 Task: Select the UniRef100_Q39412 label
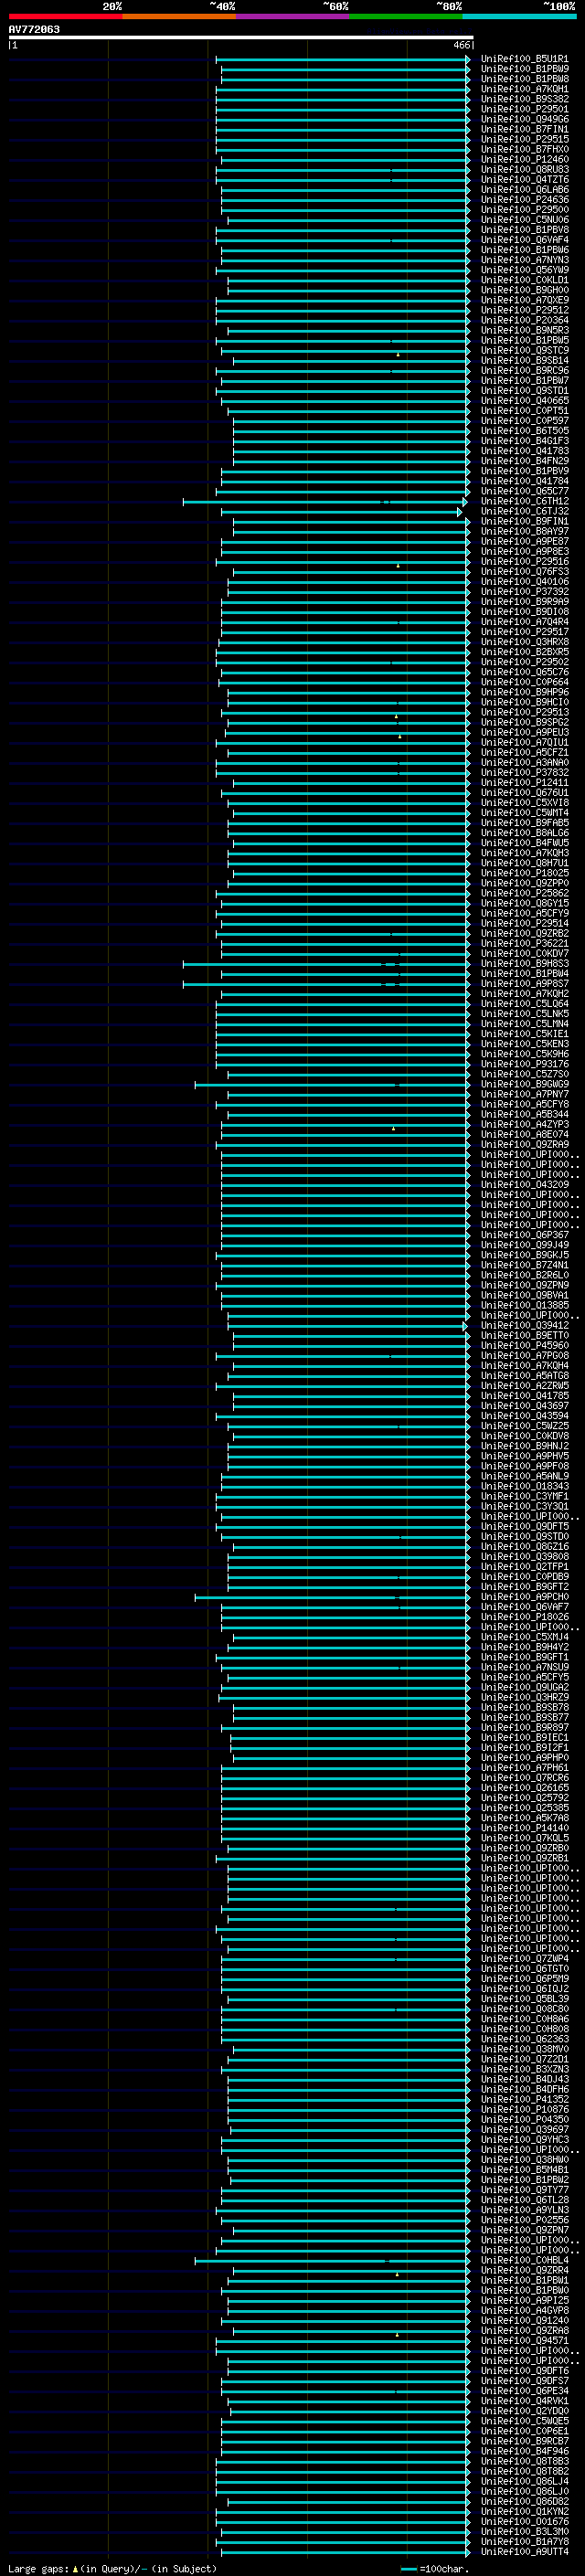coord(524,1326)
